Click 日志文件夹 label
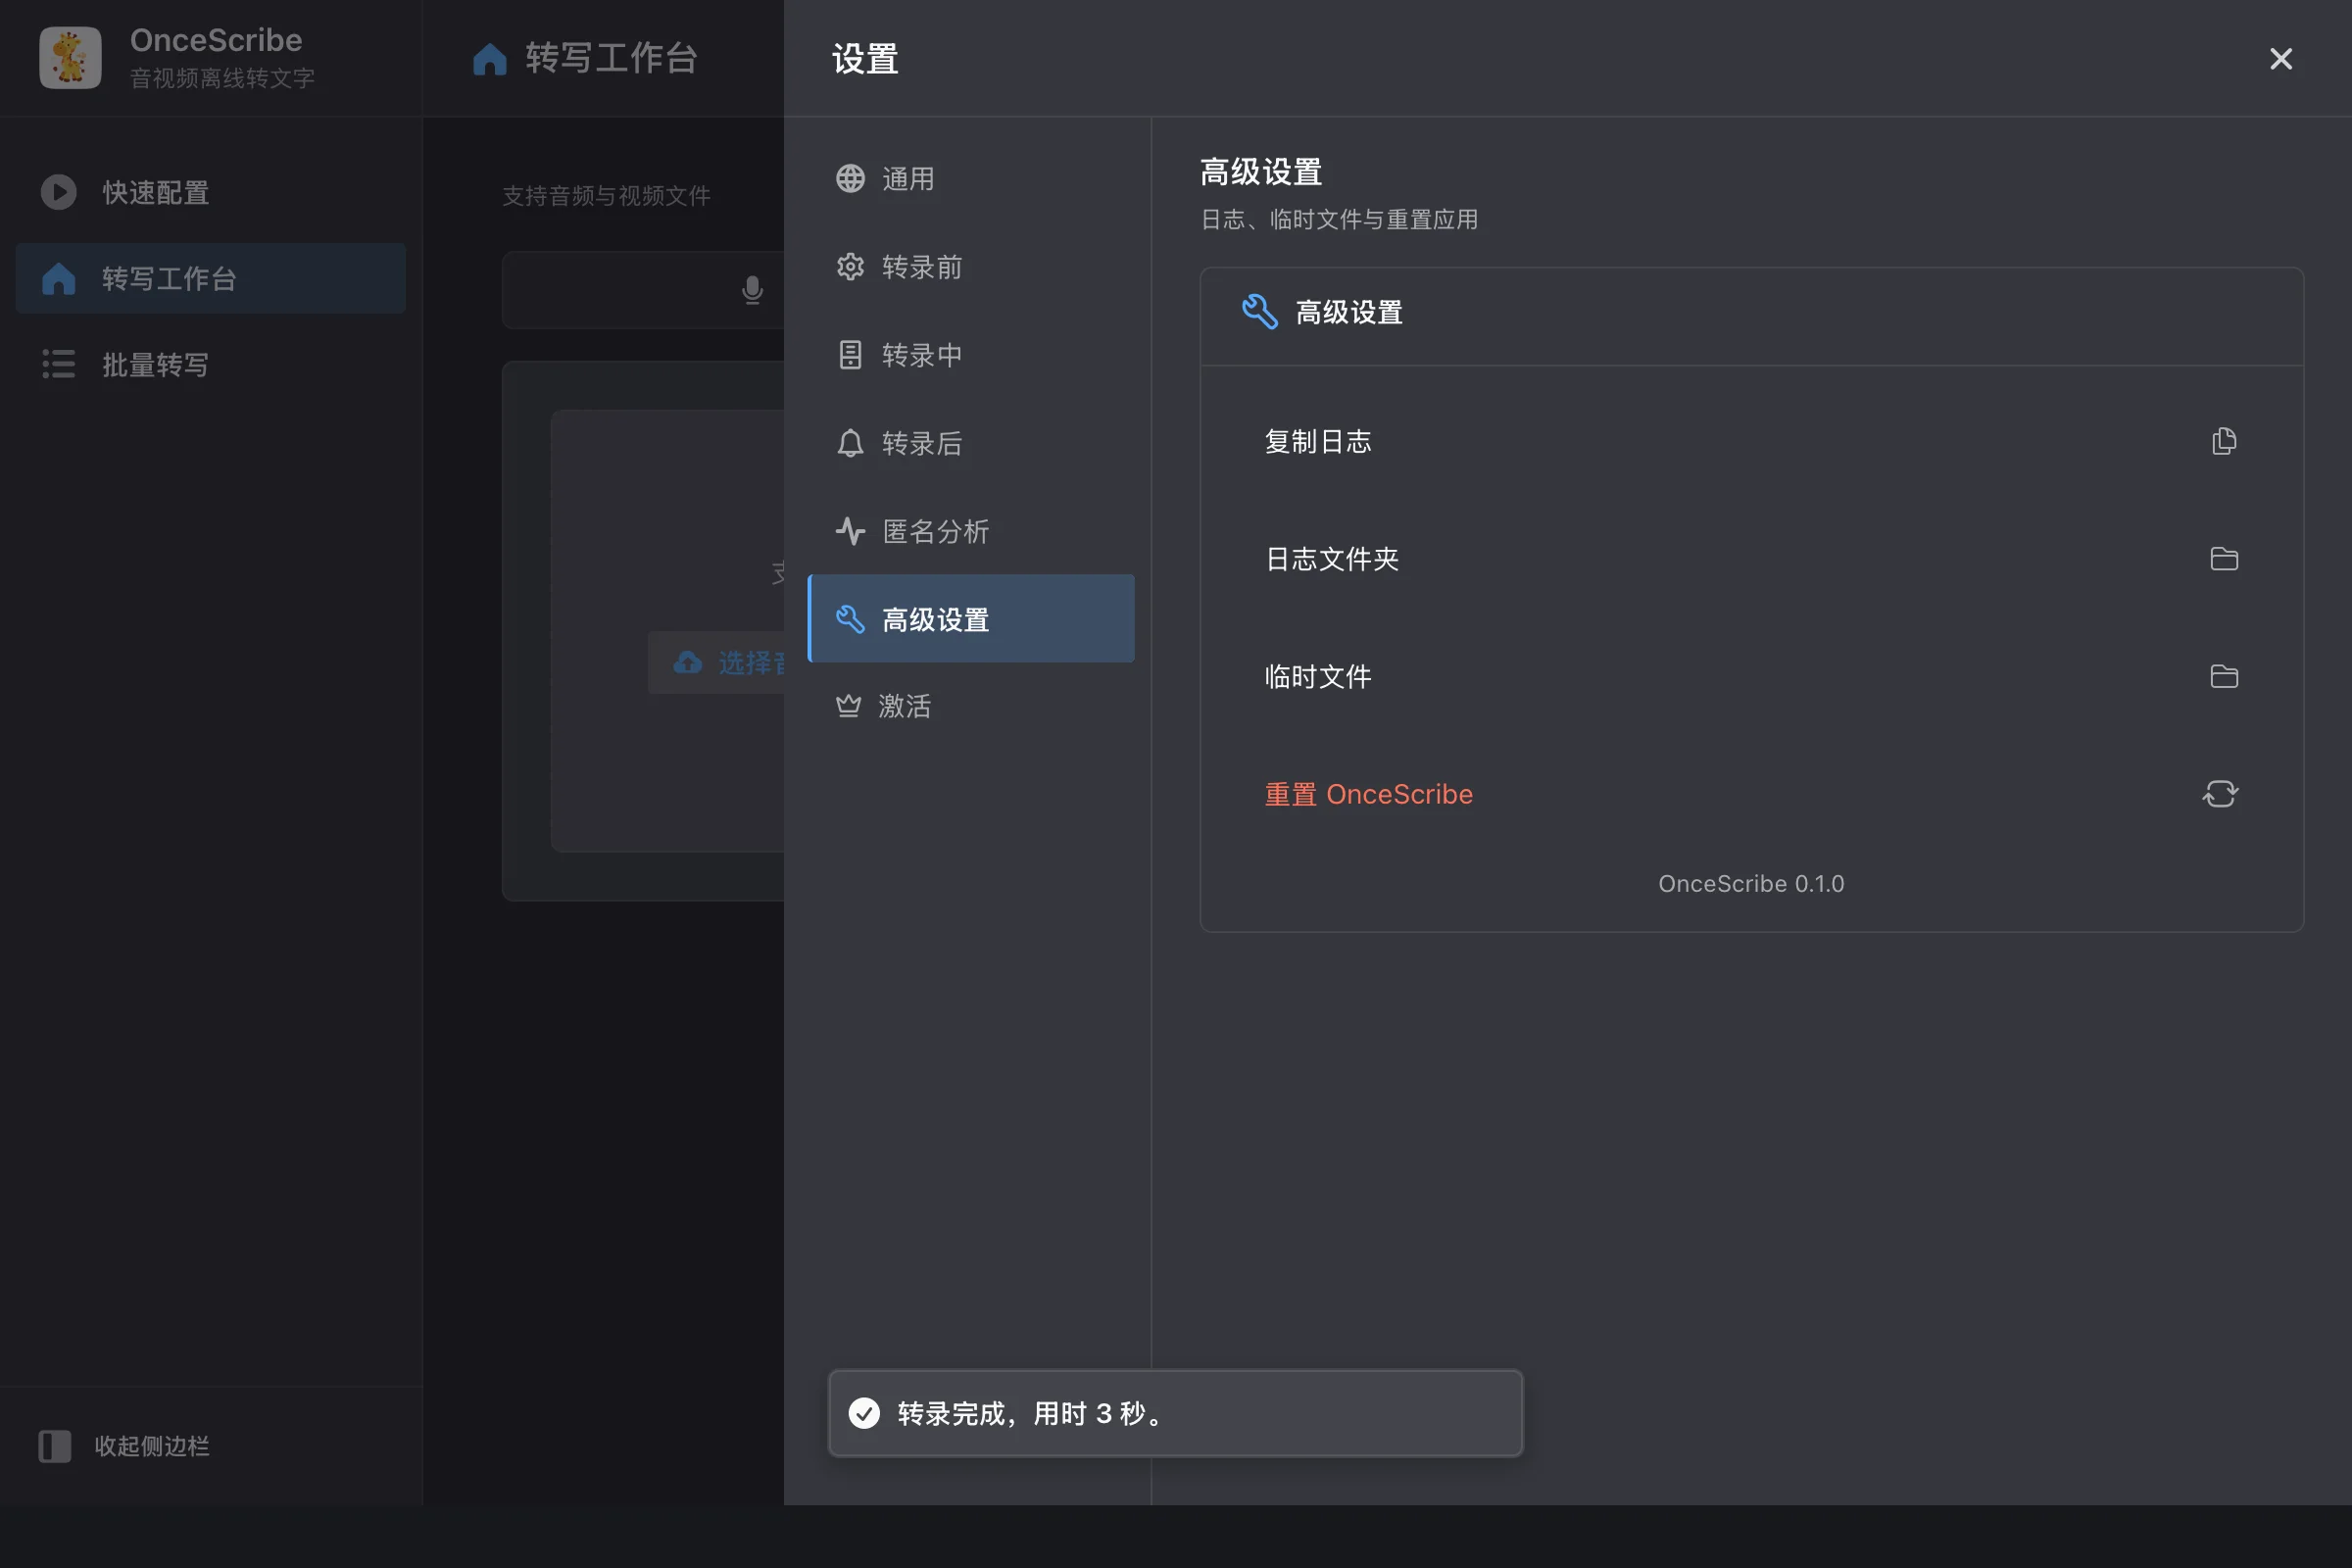The width and height of the screenshot is (2352, 1568). 1331,559
